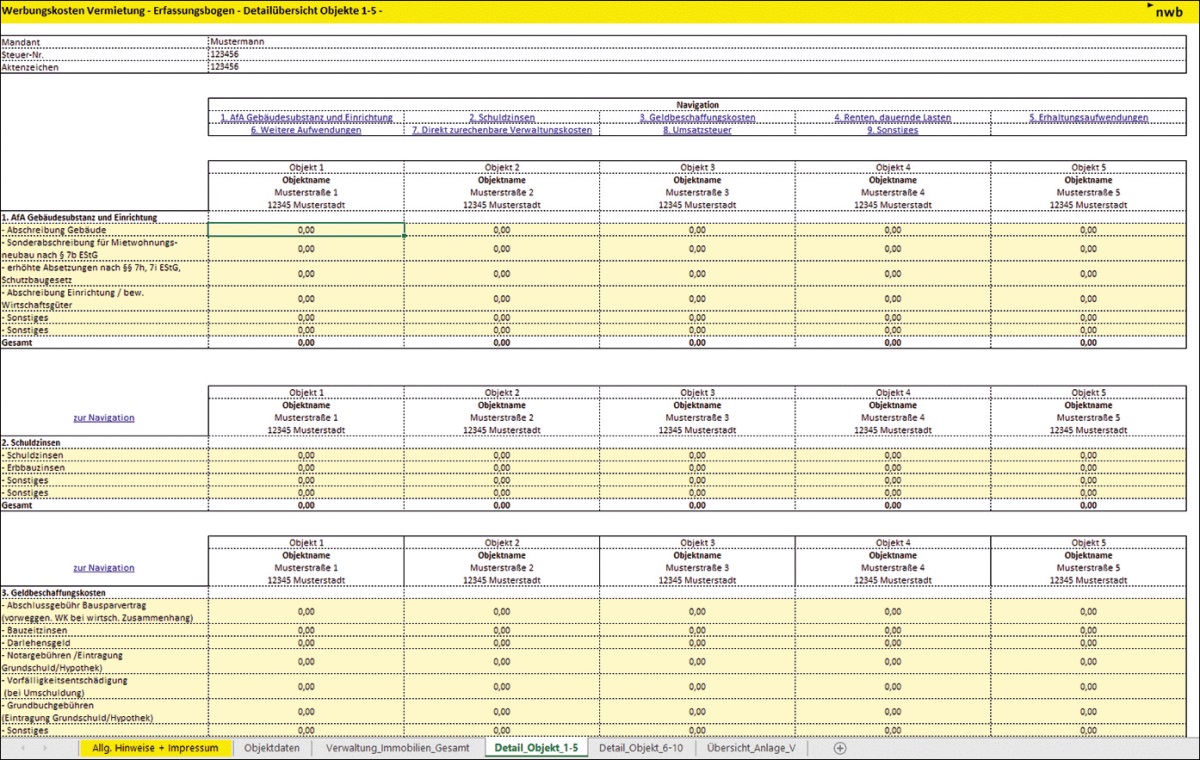
Task: Open the Objektdaten sheet tab
Action: click(272, 748)
